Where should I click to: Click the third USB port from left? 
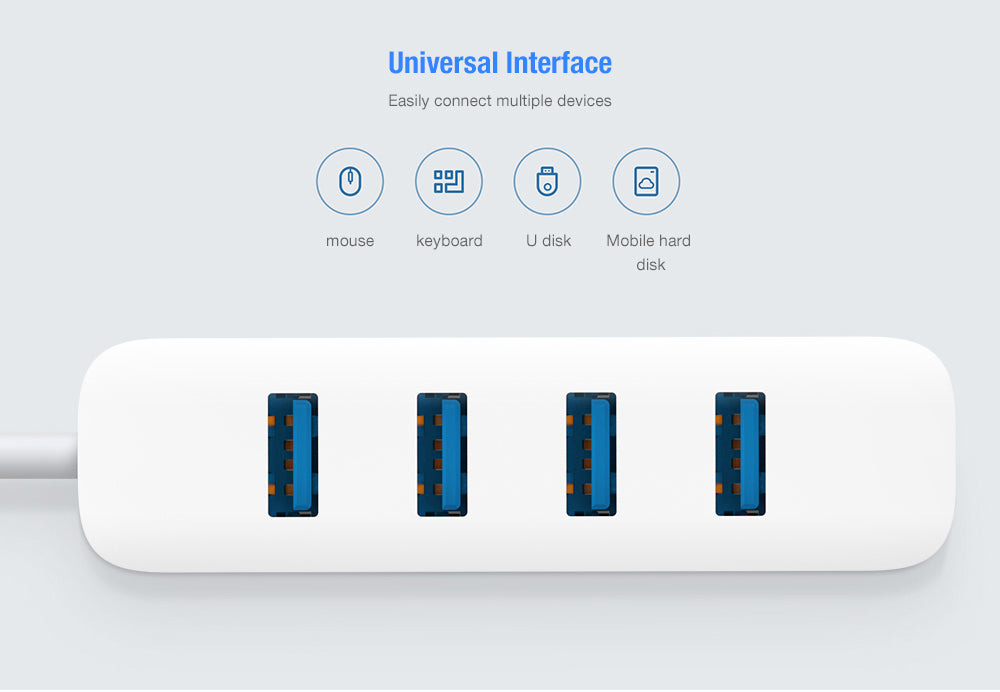tap(591, 455)
